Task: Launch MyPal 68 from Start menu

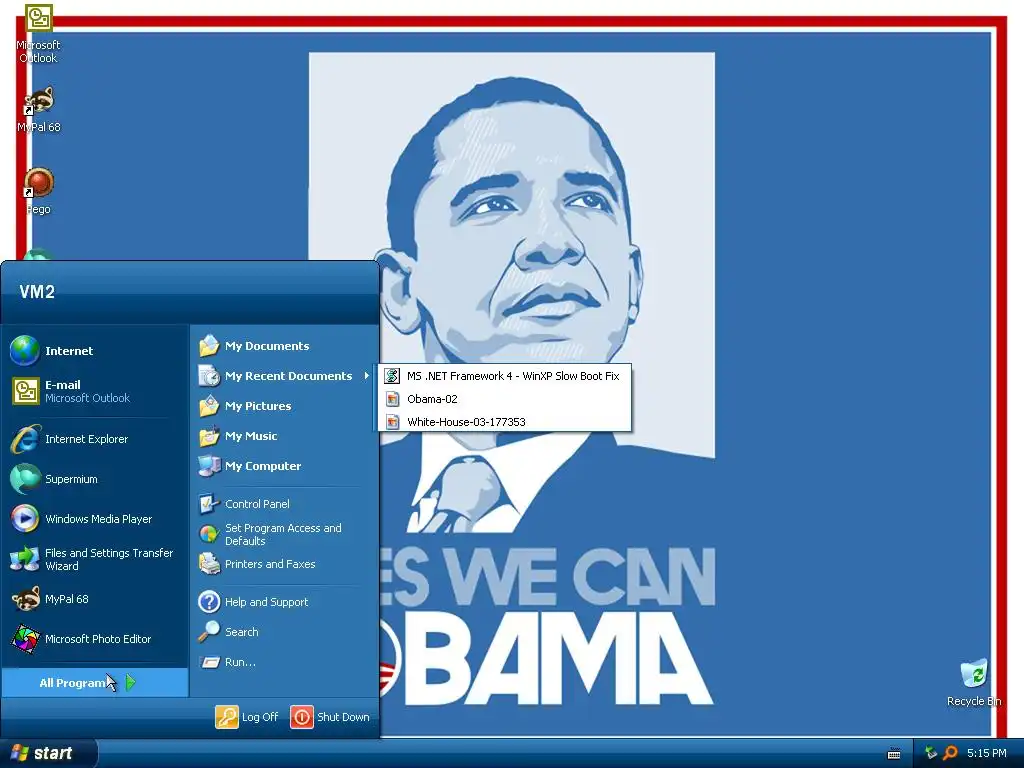Action: point(95,599)
